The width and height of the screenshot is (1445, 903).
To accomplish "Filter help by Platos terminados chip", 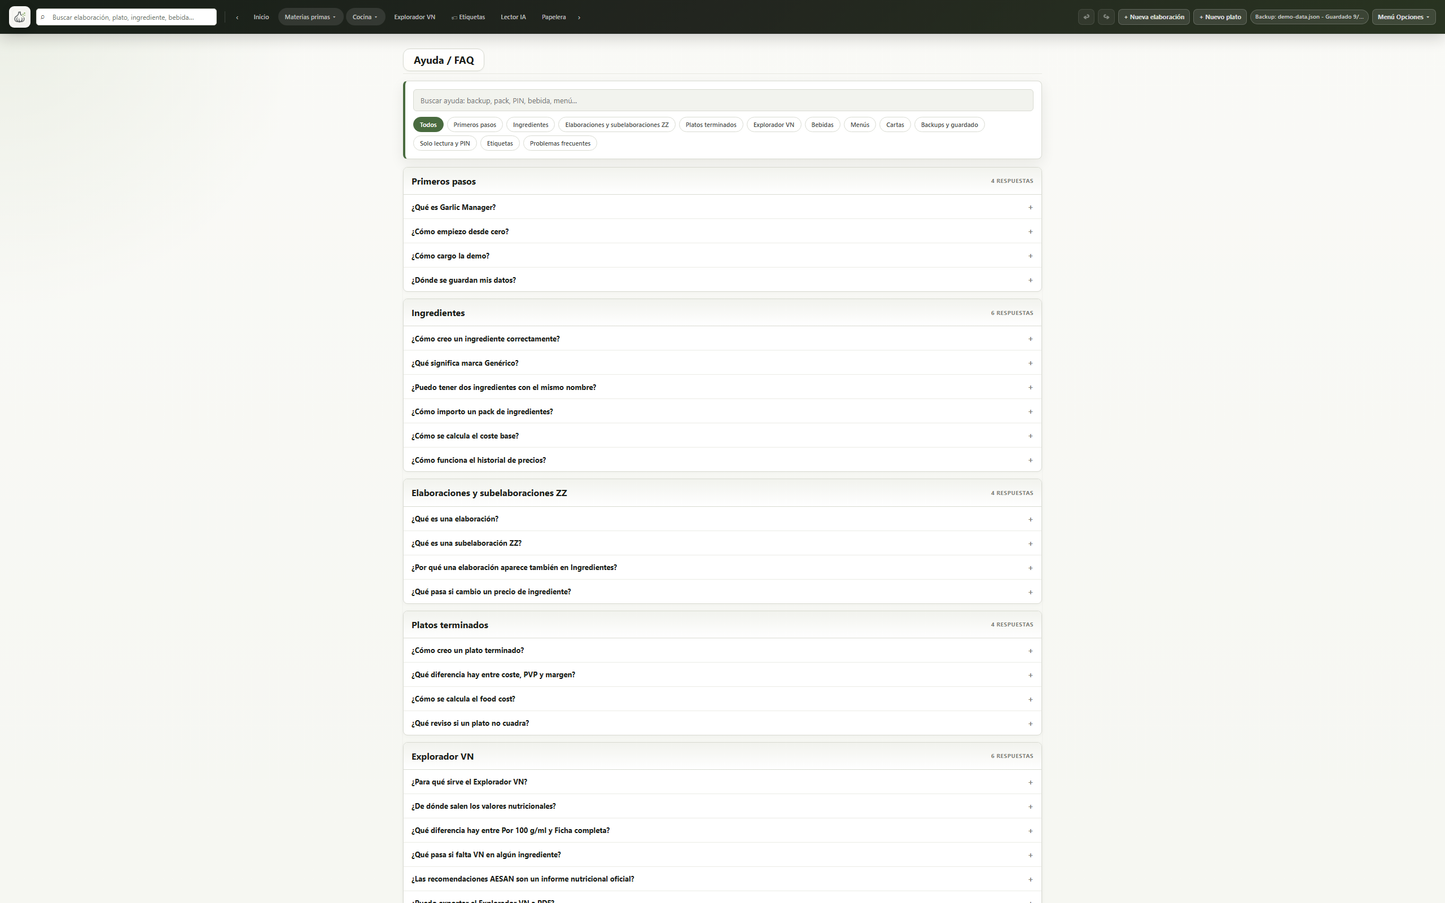I will (711, 125).
